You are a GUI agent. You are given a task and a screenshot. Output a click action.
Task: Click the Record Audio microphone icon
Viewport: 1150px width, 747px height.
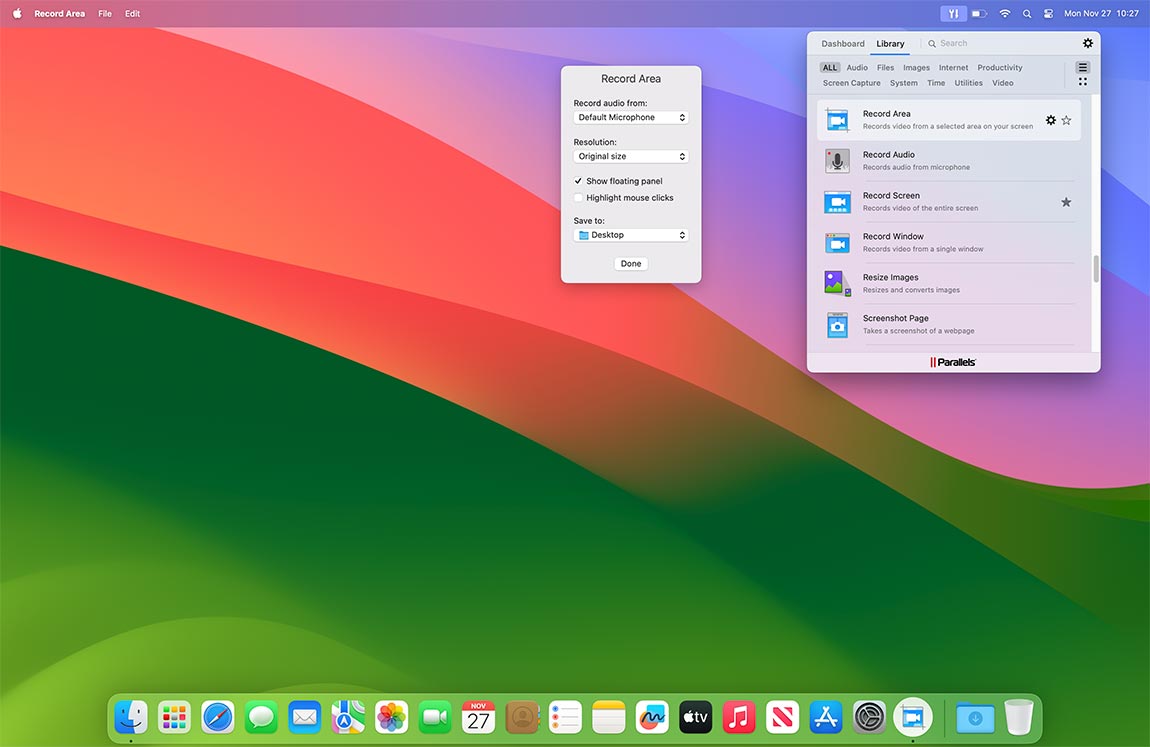point(837,161)
